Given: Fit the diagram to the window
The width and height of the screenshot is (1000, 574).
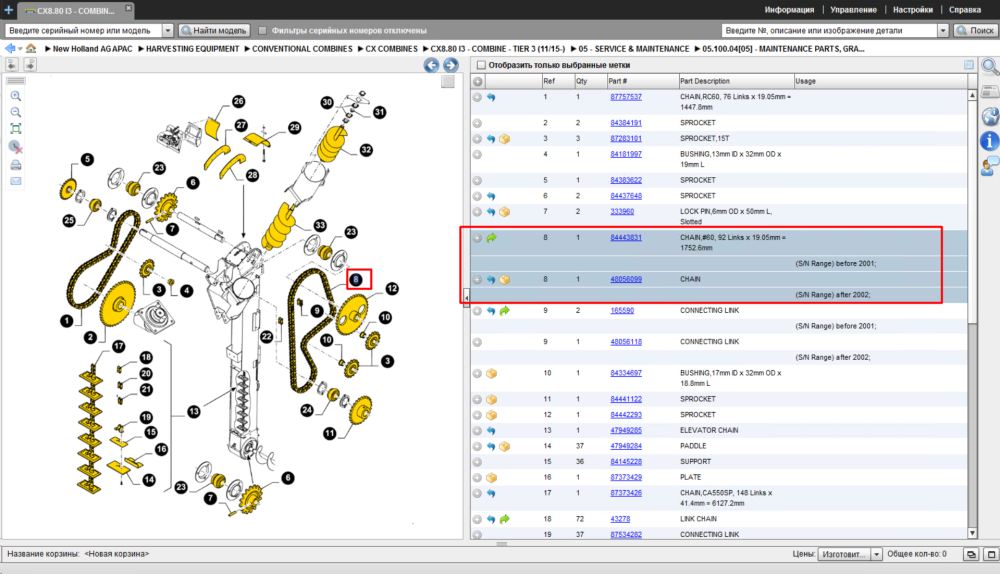Looking at the screenshot, I should [x=16, y=129].
